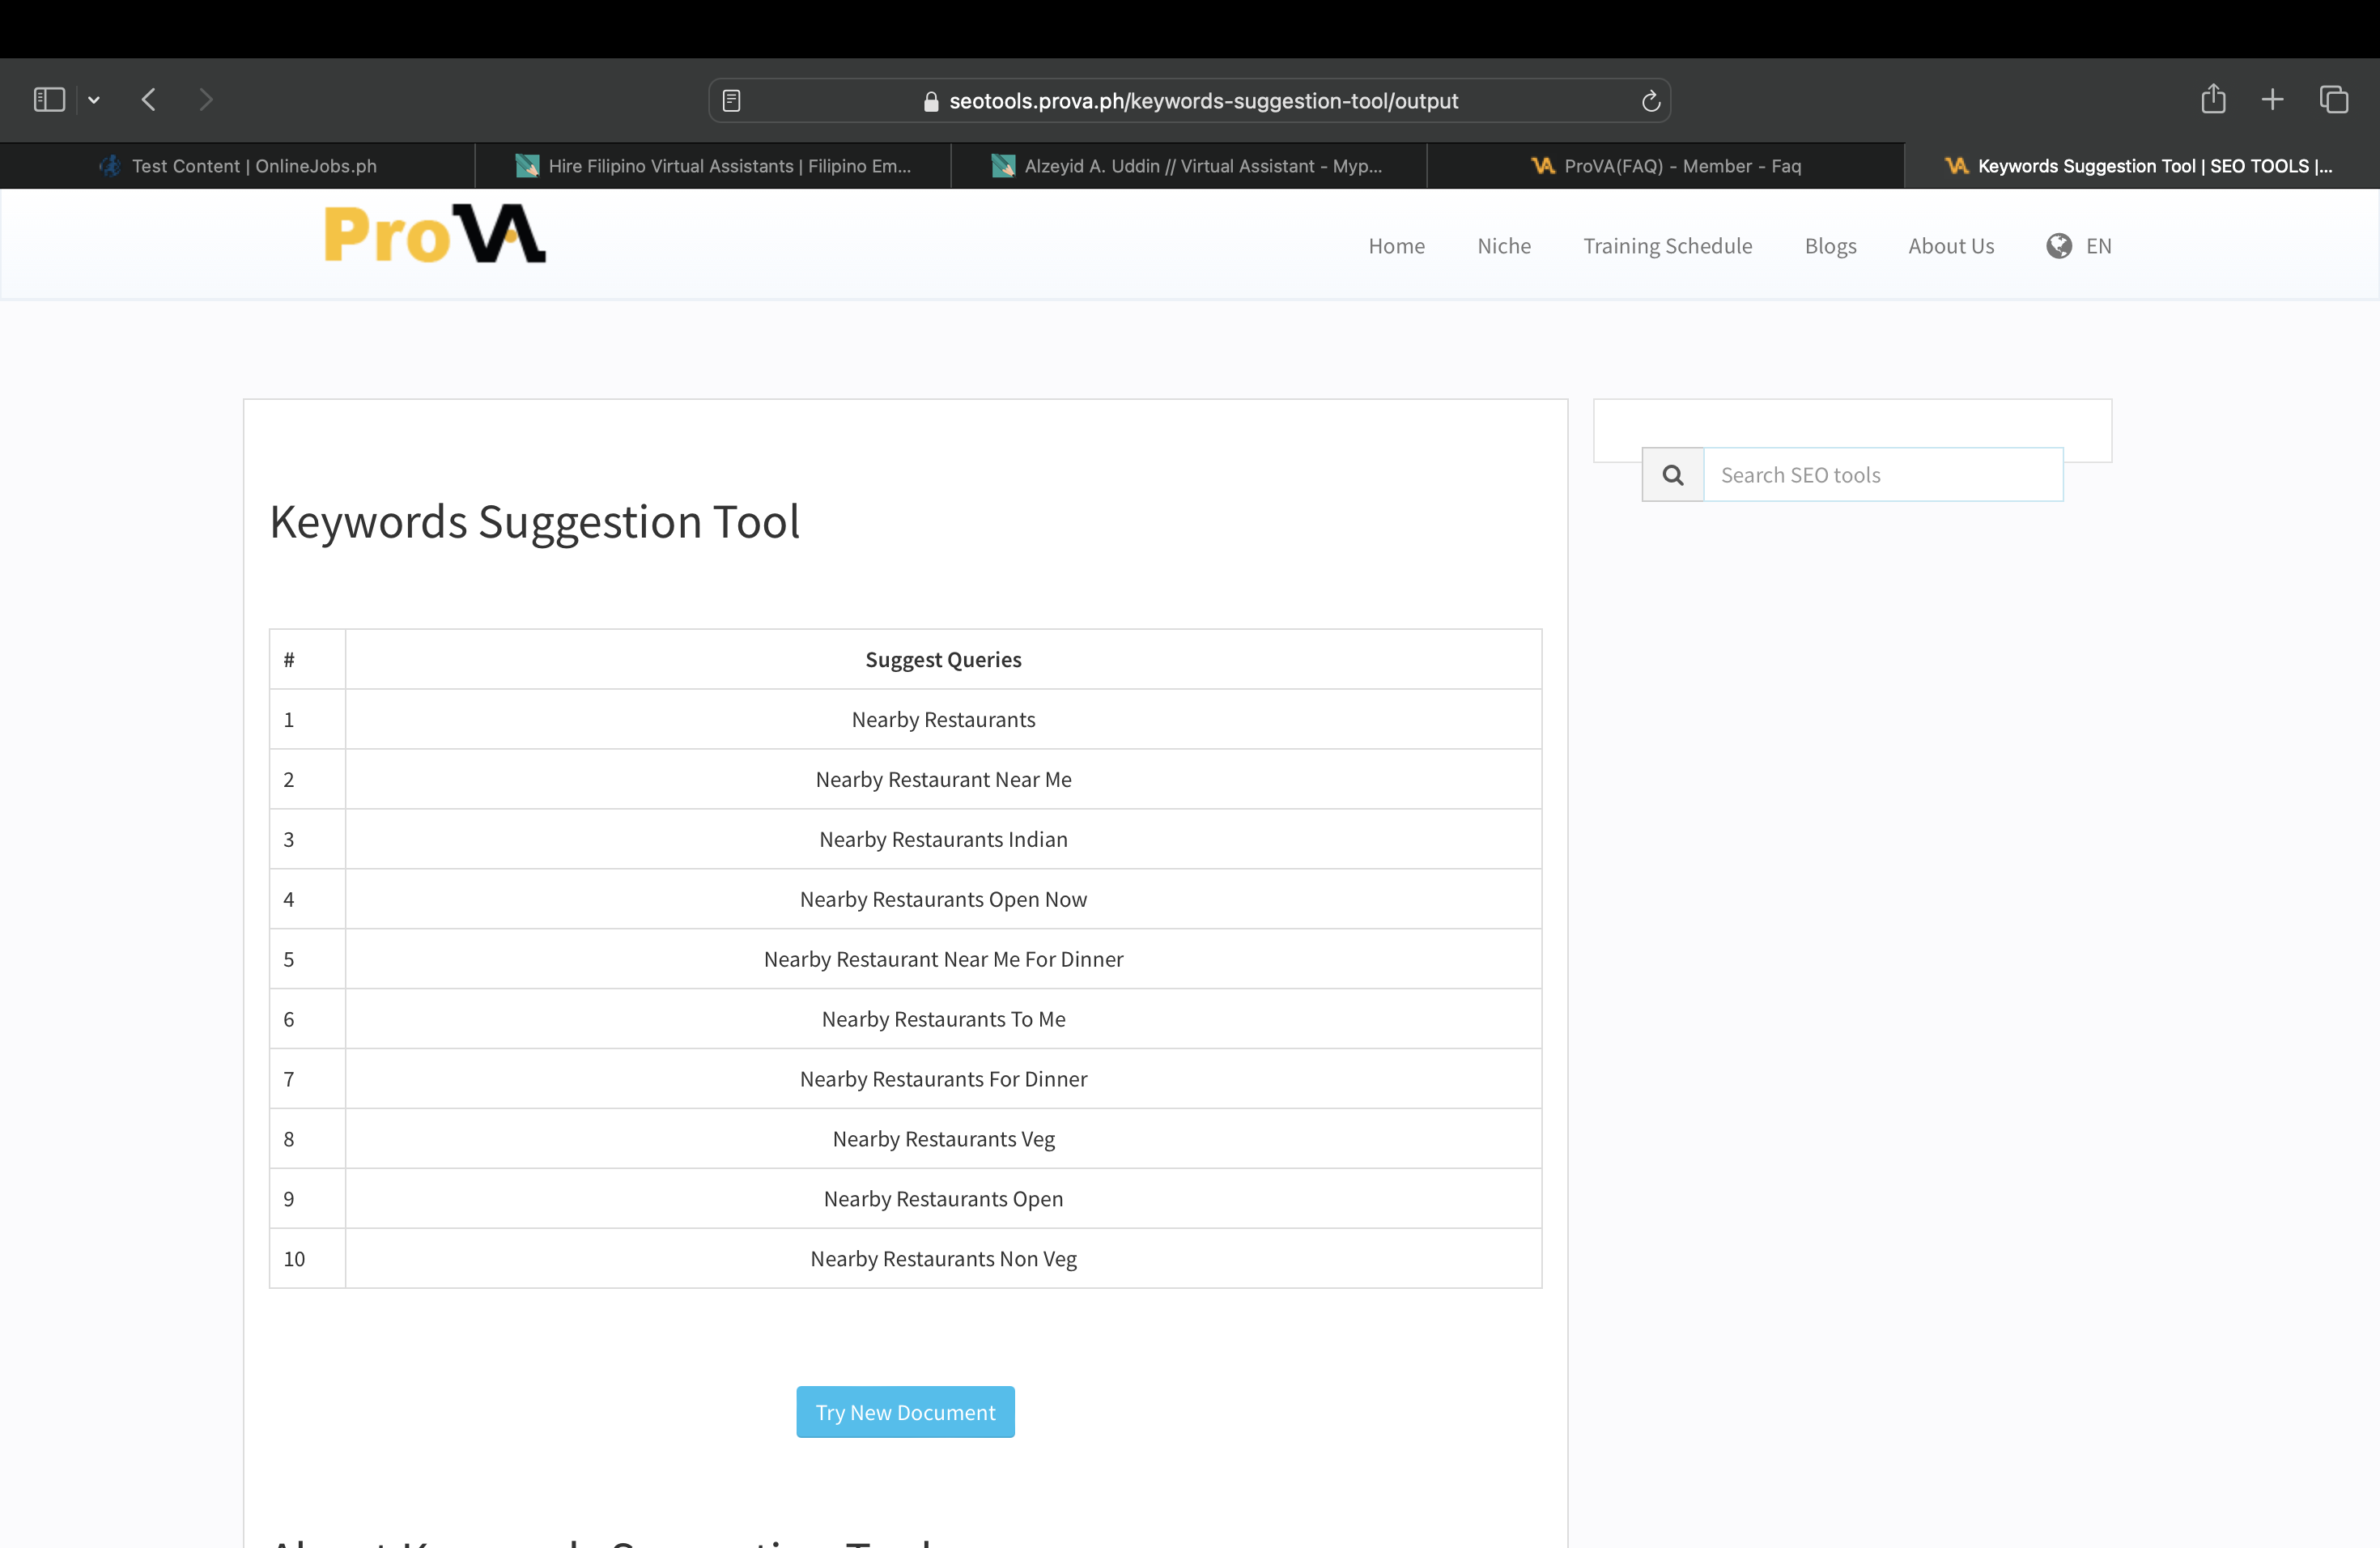The height and width of the screenshot is (1548, 2380).
Task: Reload the page with the refresh icon
Action: pyautogui.click(x=1650, y=101)
